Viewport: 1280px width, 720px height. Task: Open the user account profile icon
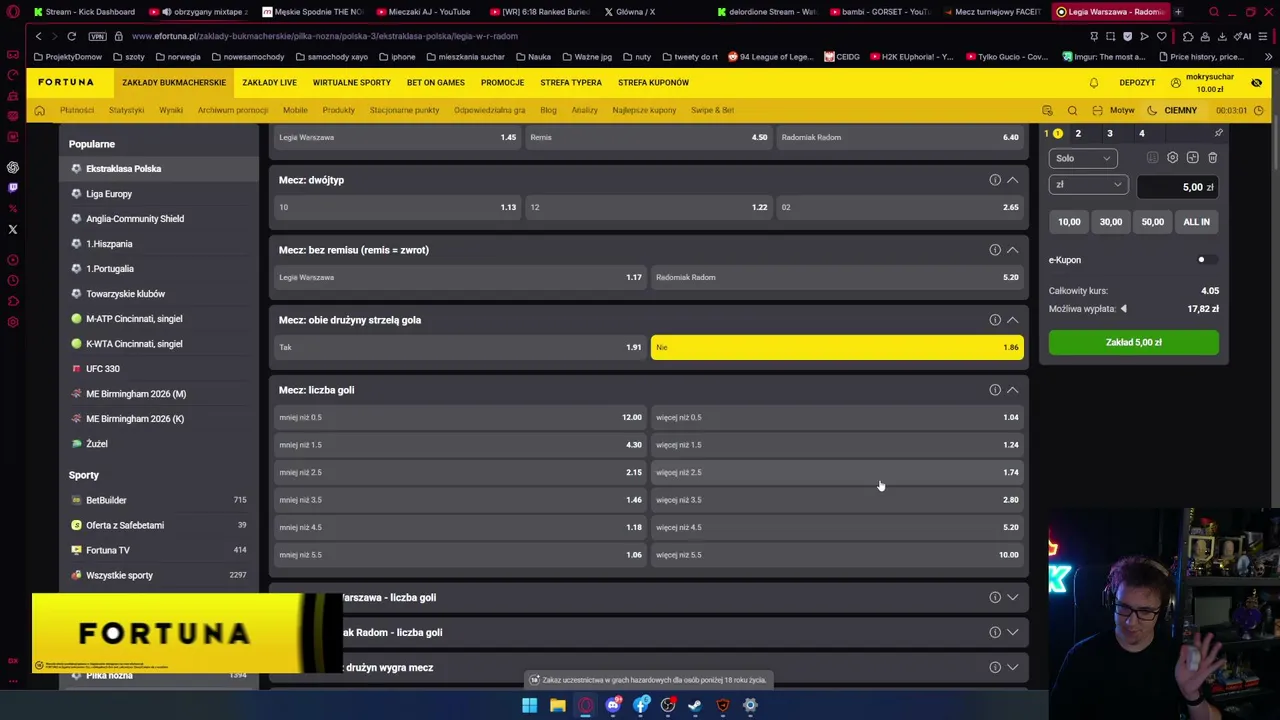pyautogui.click(x=1176, y=83)
